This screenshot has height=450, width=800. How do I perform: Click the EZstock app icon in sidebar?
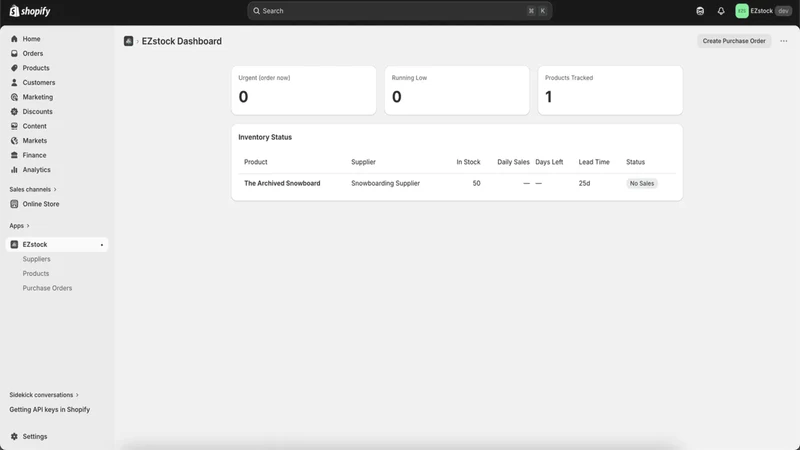(x=14, y=244)
